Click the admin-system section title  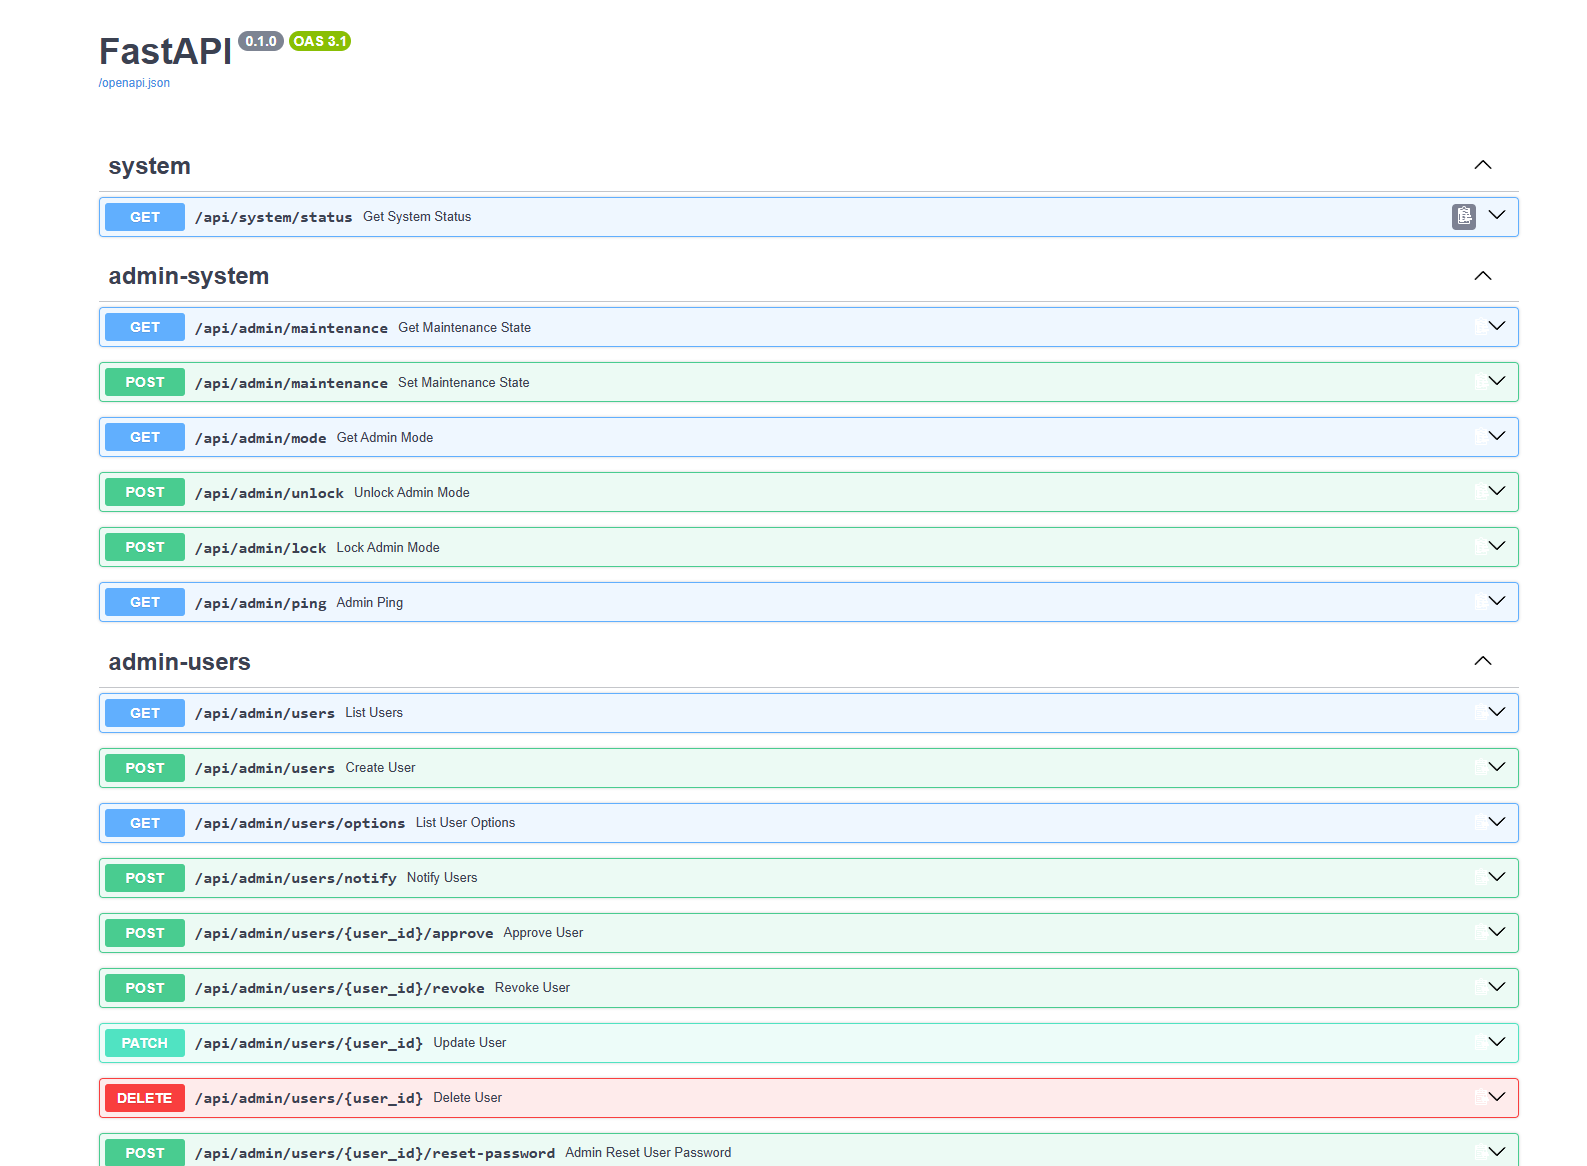pos(188,276)
